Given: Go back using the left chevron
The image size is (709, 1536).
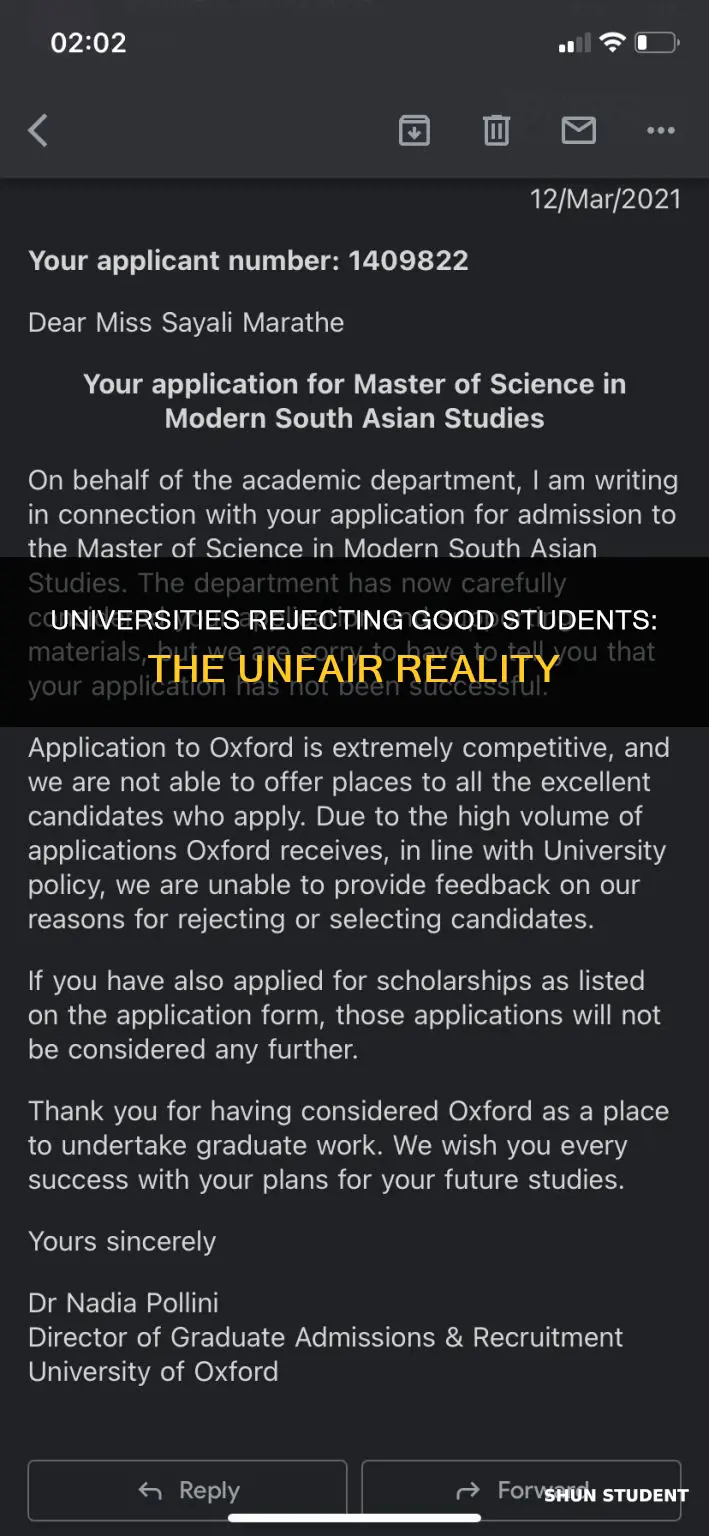Looking at the screenshot, I should [x=38, y=130].
